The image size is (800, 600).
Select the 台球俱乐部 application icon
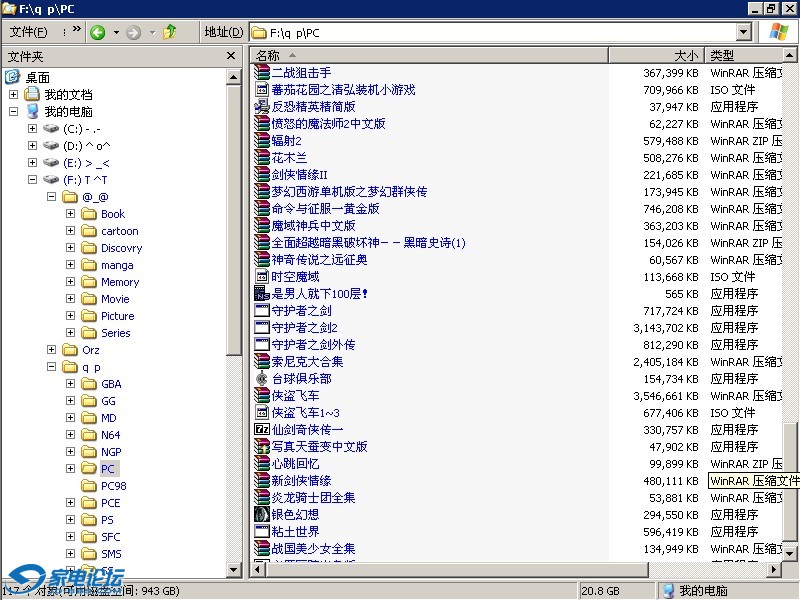262,379
